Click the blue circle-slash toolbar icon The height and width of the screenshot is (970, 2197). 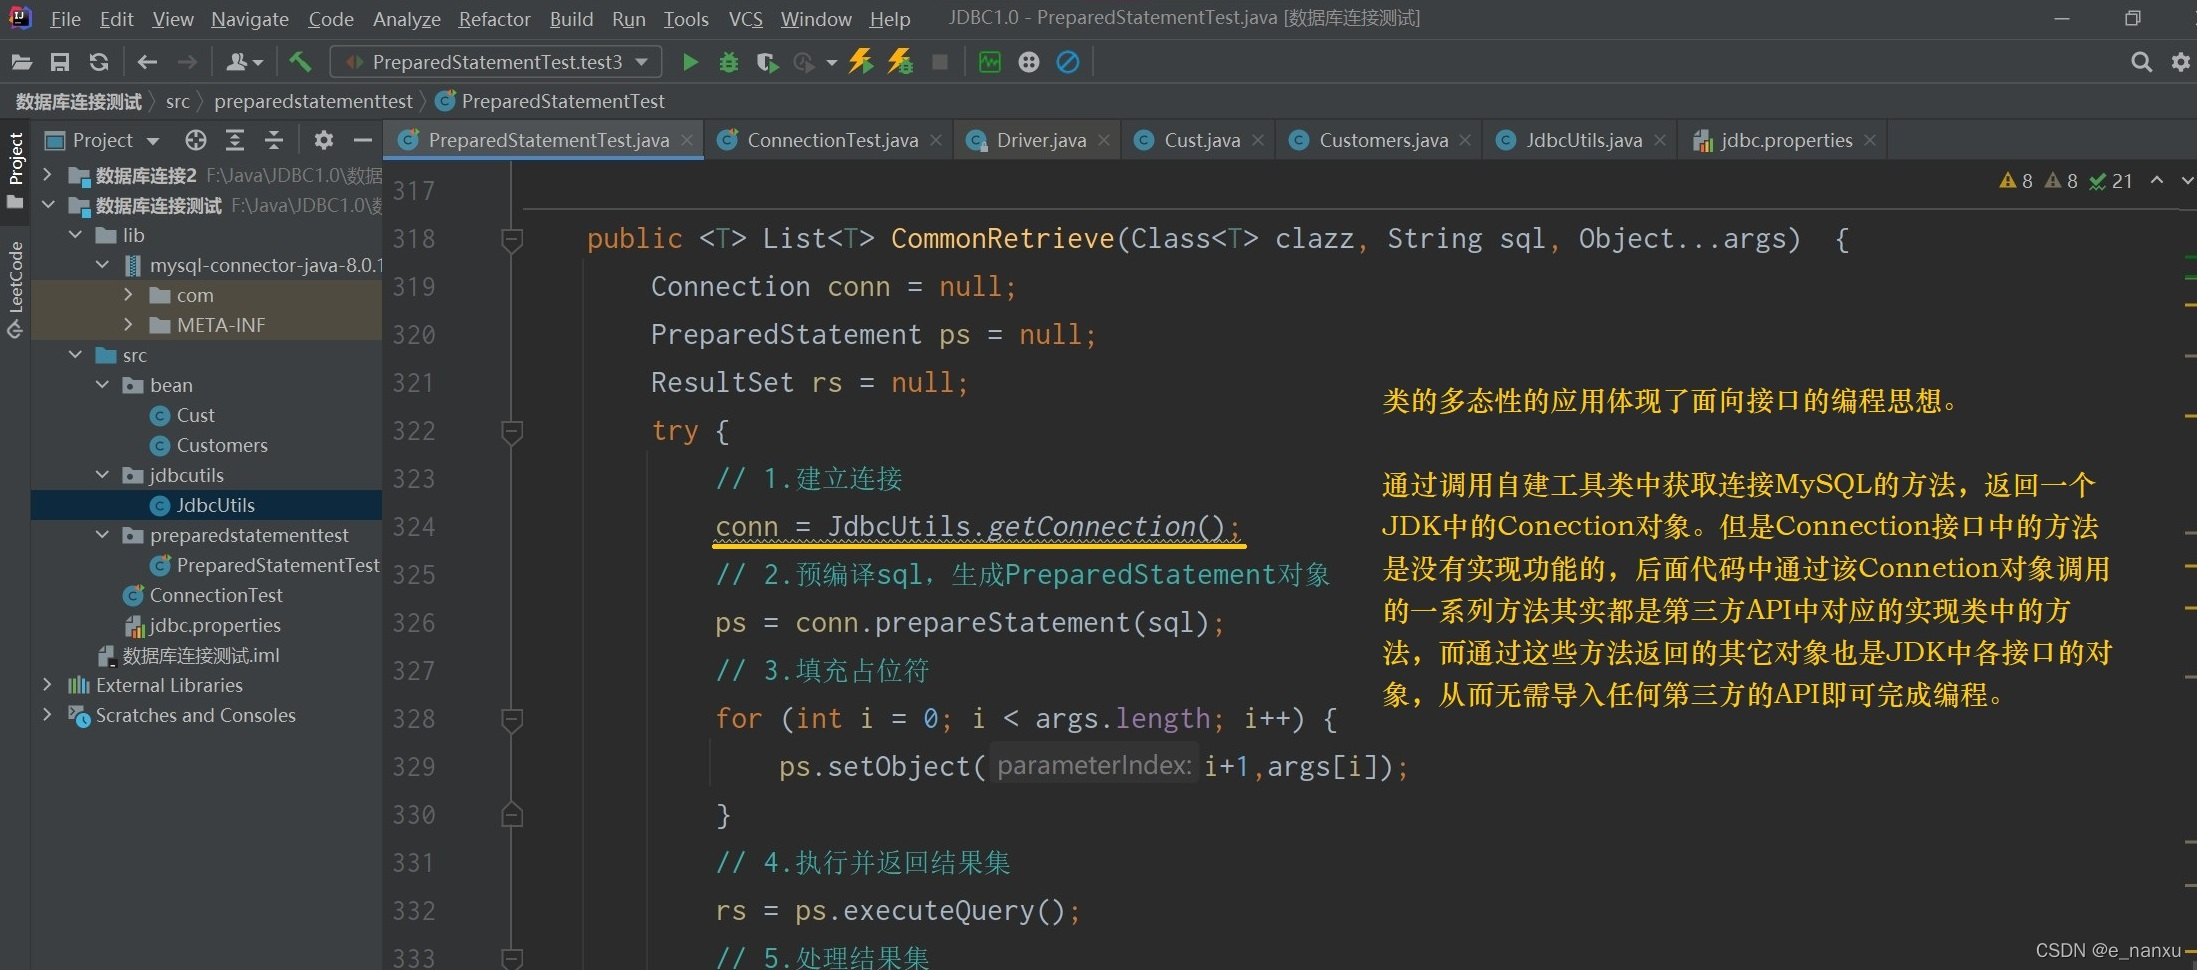pos(1068,62)
